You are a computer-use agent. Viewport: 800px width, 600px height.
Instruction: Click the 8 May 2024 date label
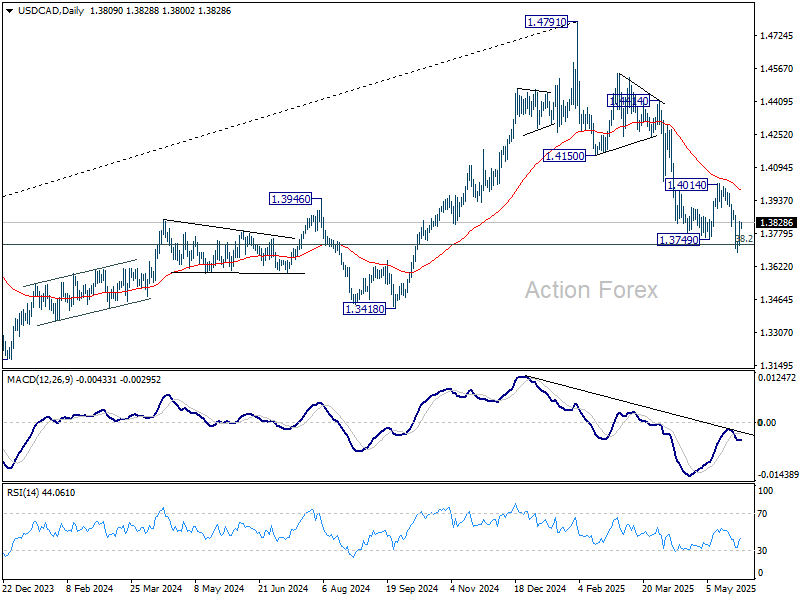(219, 589)
